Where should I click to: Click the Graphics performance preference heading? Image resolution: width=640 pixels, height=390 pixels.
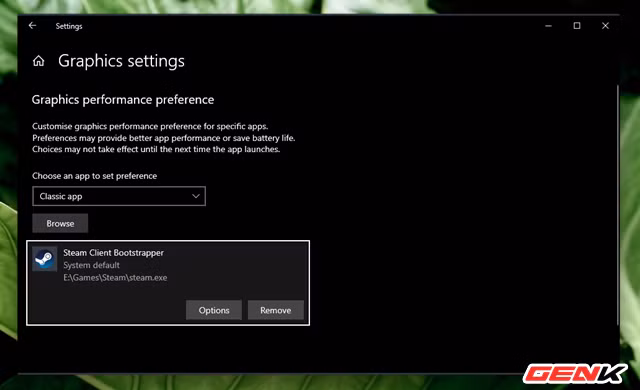[x=123, y=100]
